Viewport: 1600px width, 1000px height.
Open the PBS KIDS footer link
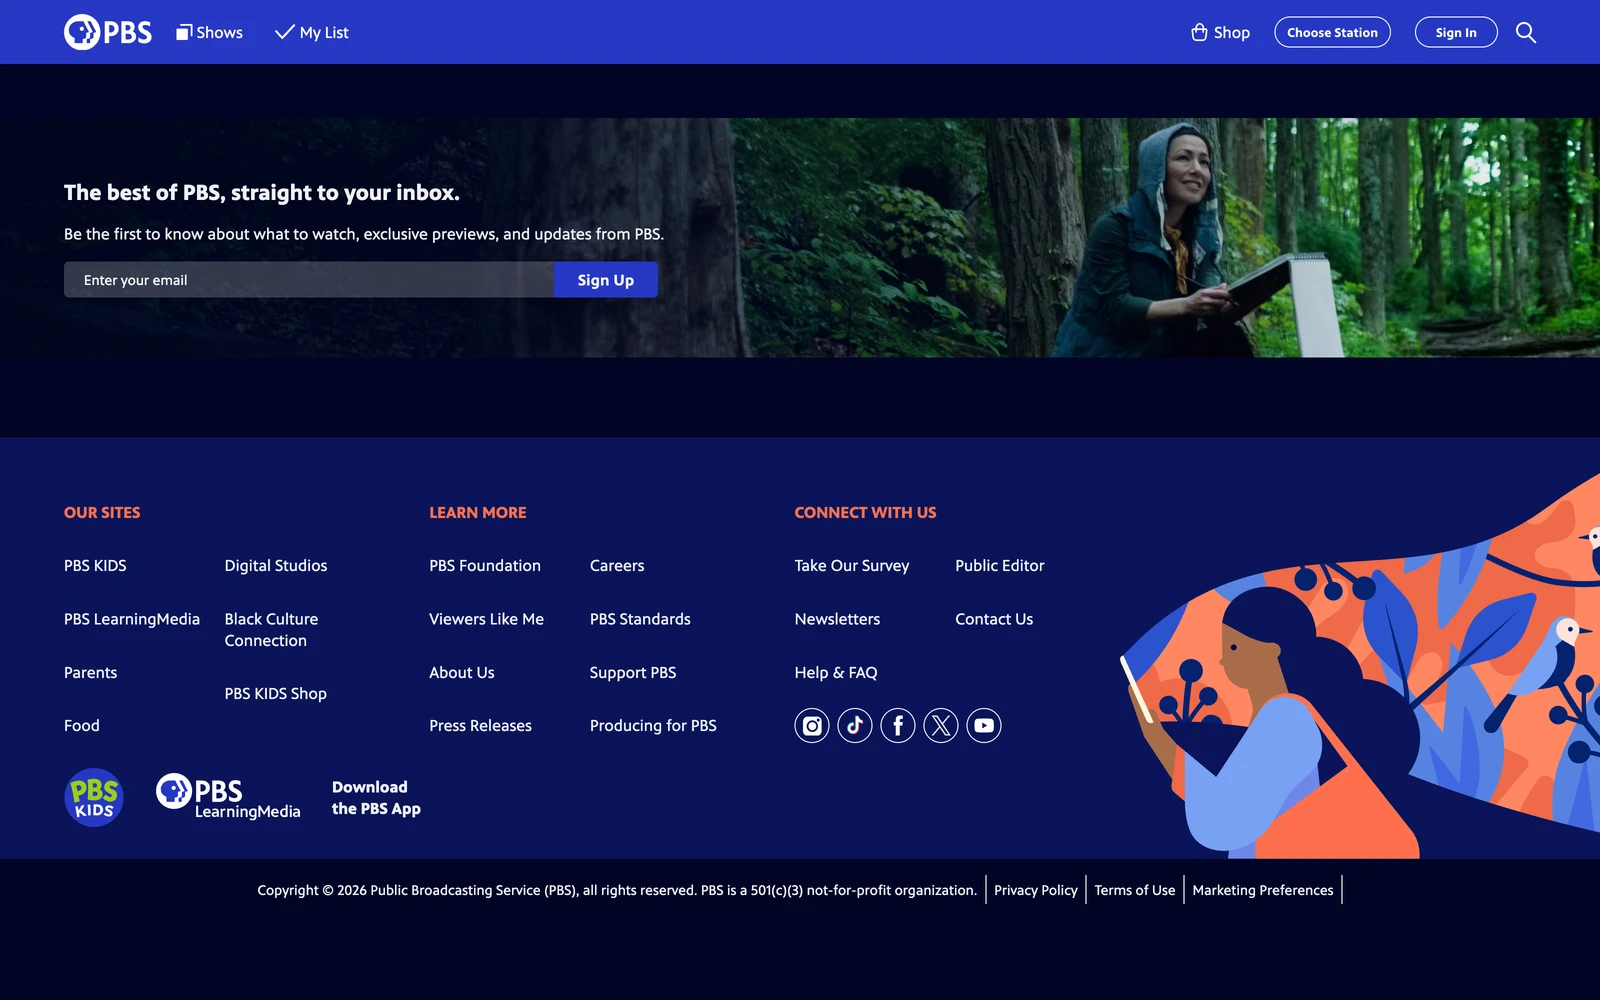pos(95,566)
